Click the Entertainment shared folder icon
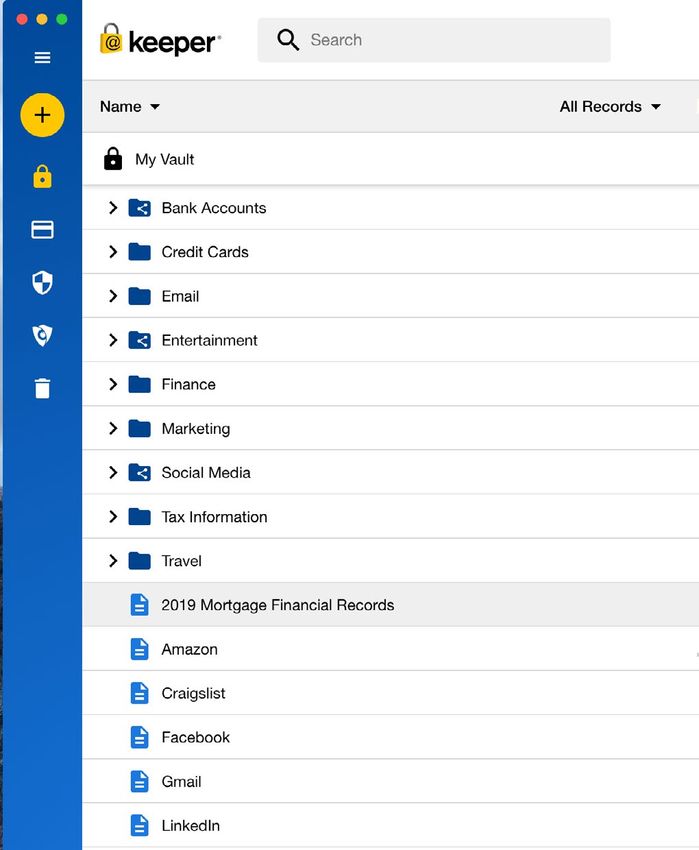Screen dimensions: 699x850 (139, 340)
